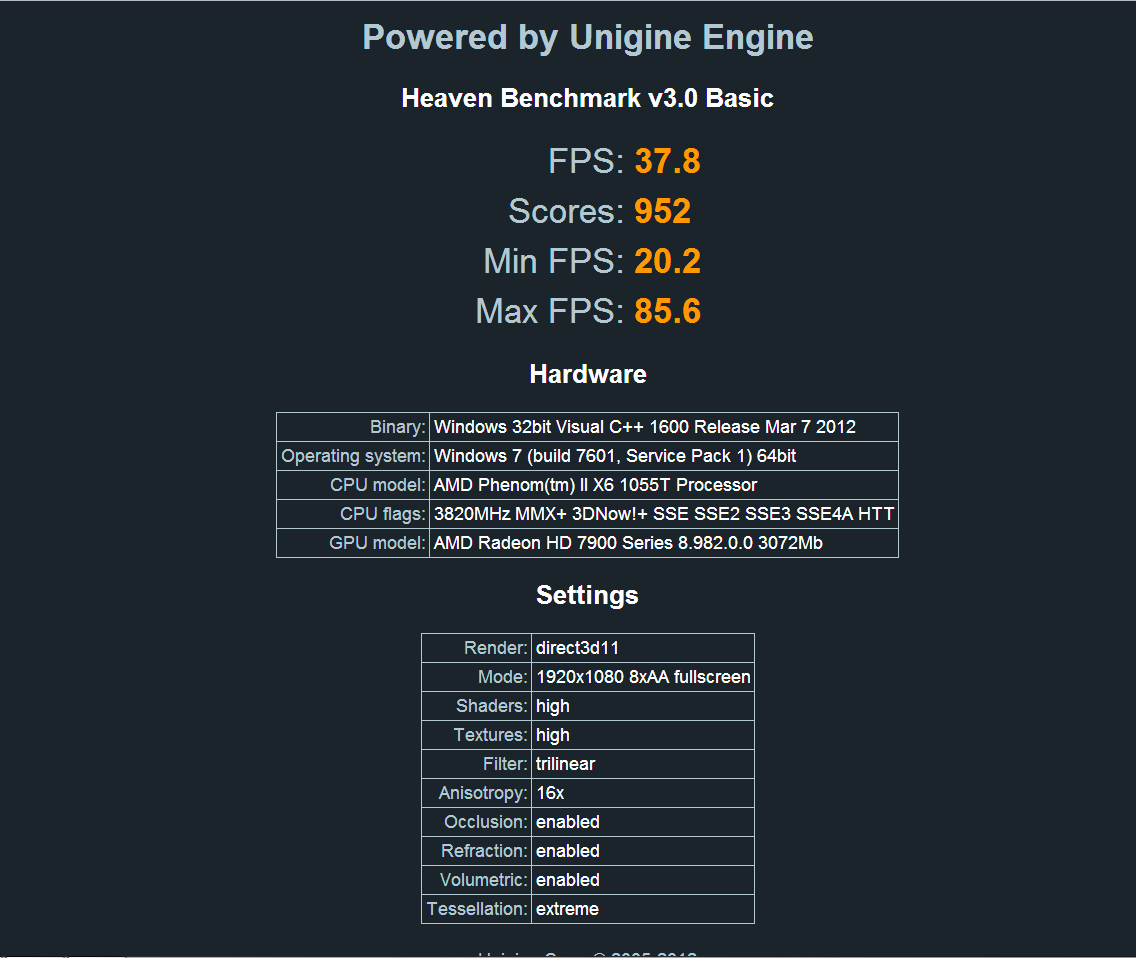Click the FPS value 37.8

(x=667, y=161)
